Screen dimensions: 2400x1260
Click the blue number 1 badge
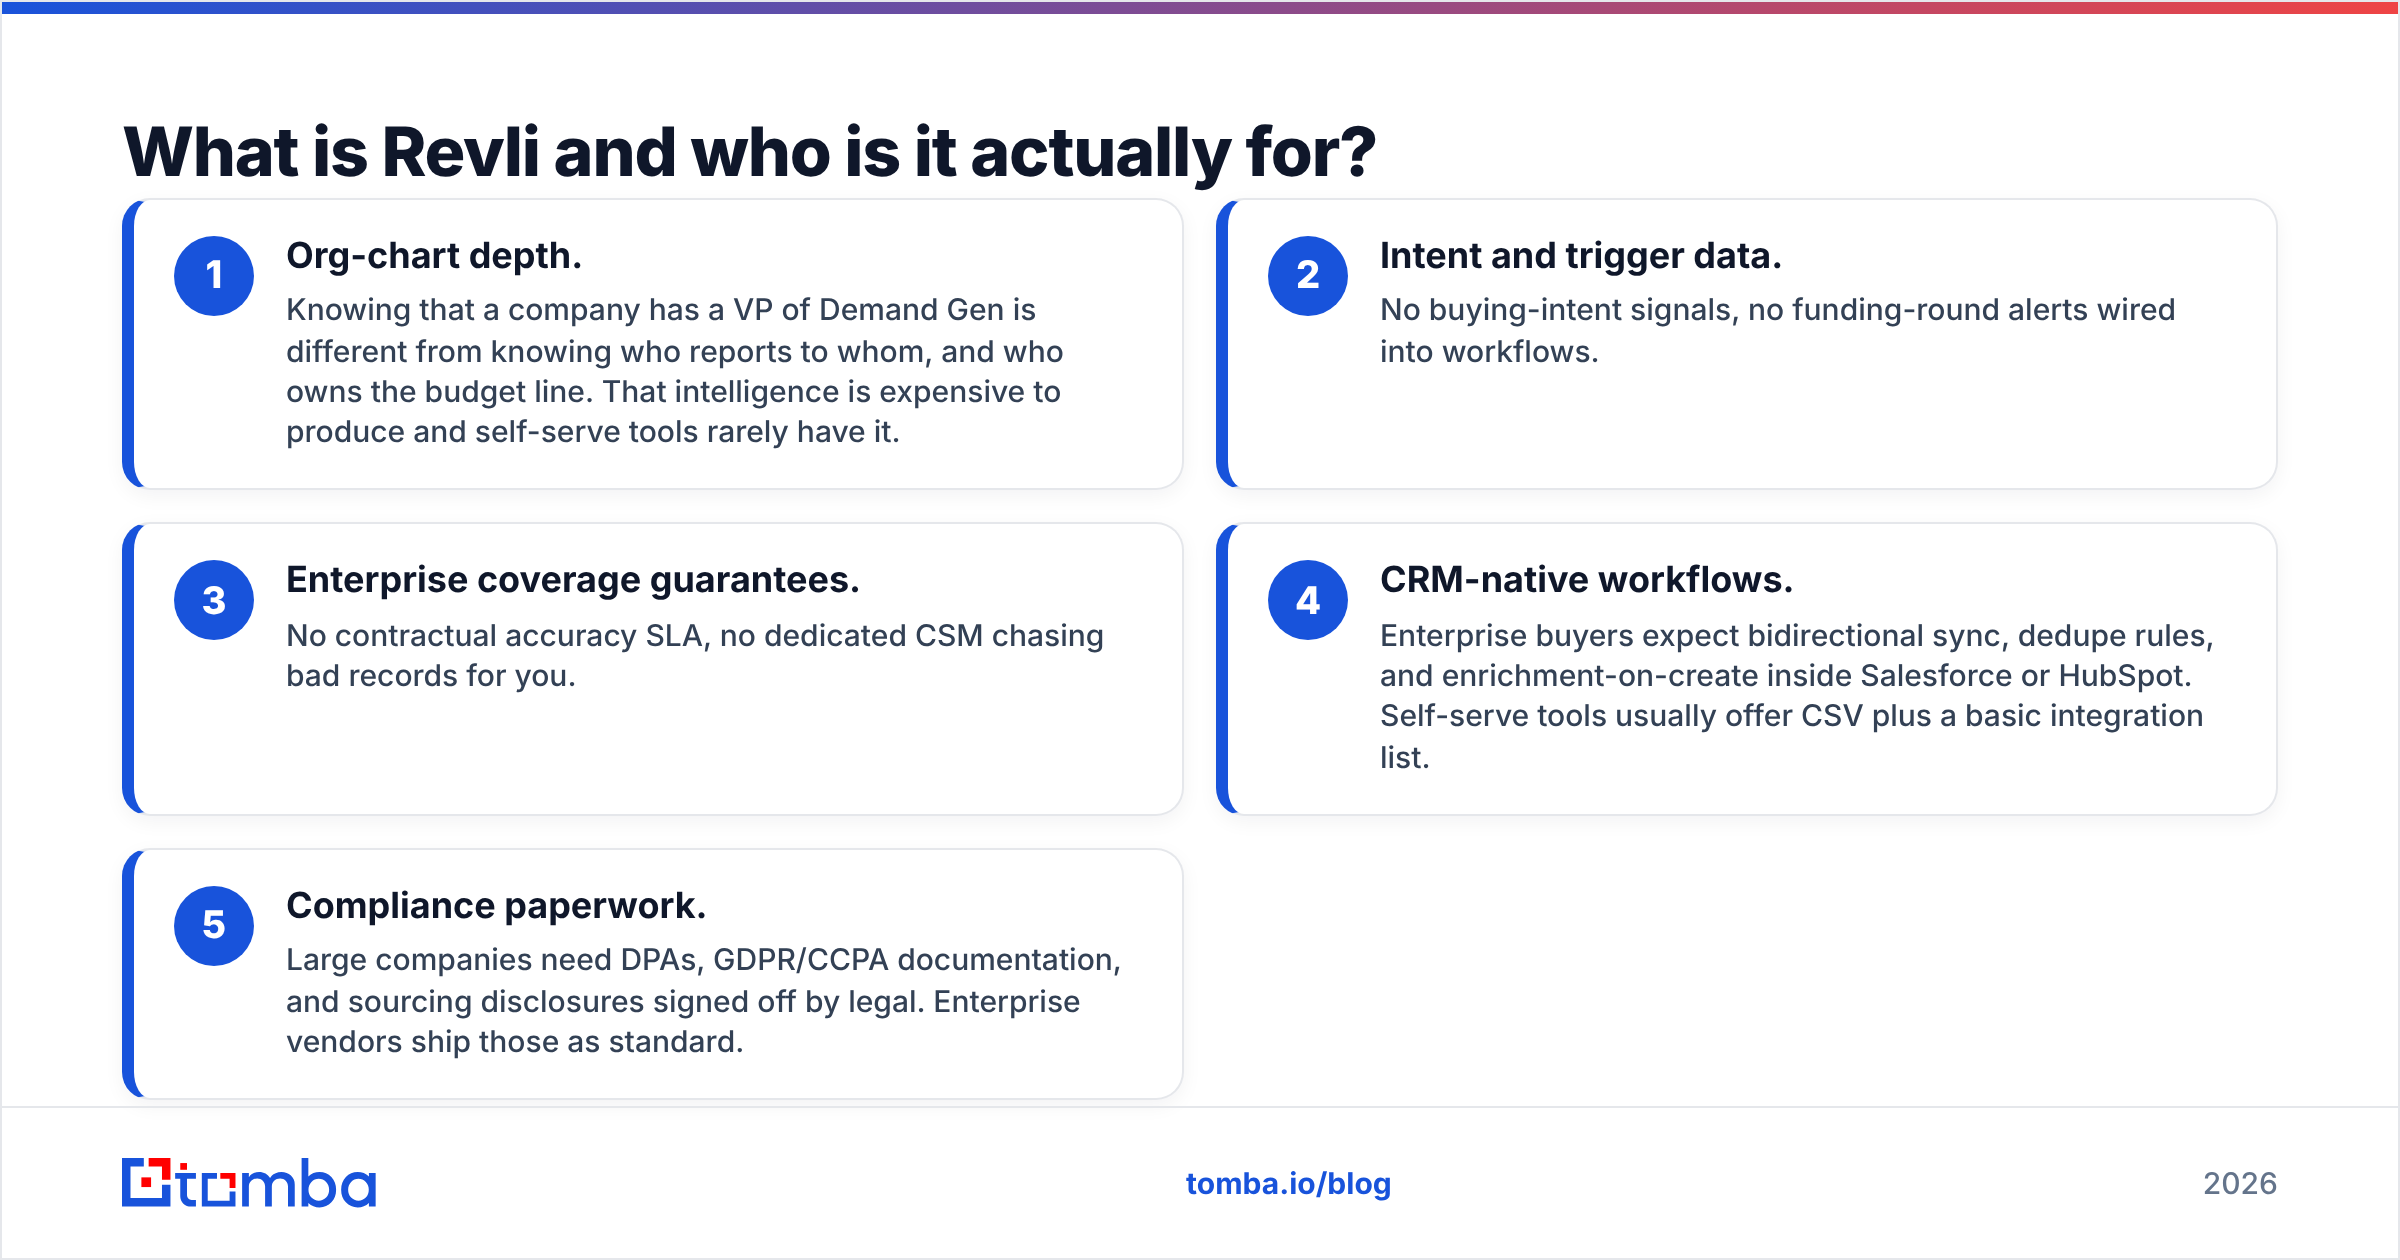tap(214, 276)
